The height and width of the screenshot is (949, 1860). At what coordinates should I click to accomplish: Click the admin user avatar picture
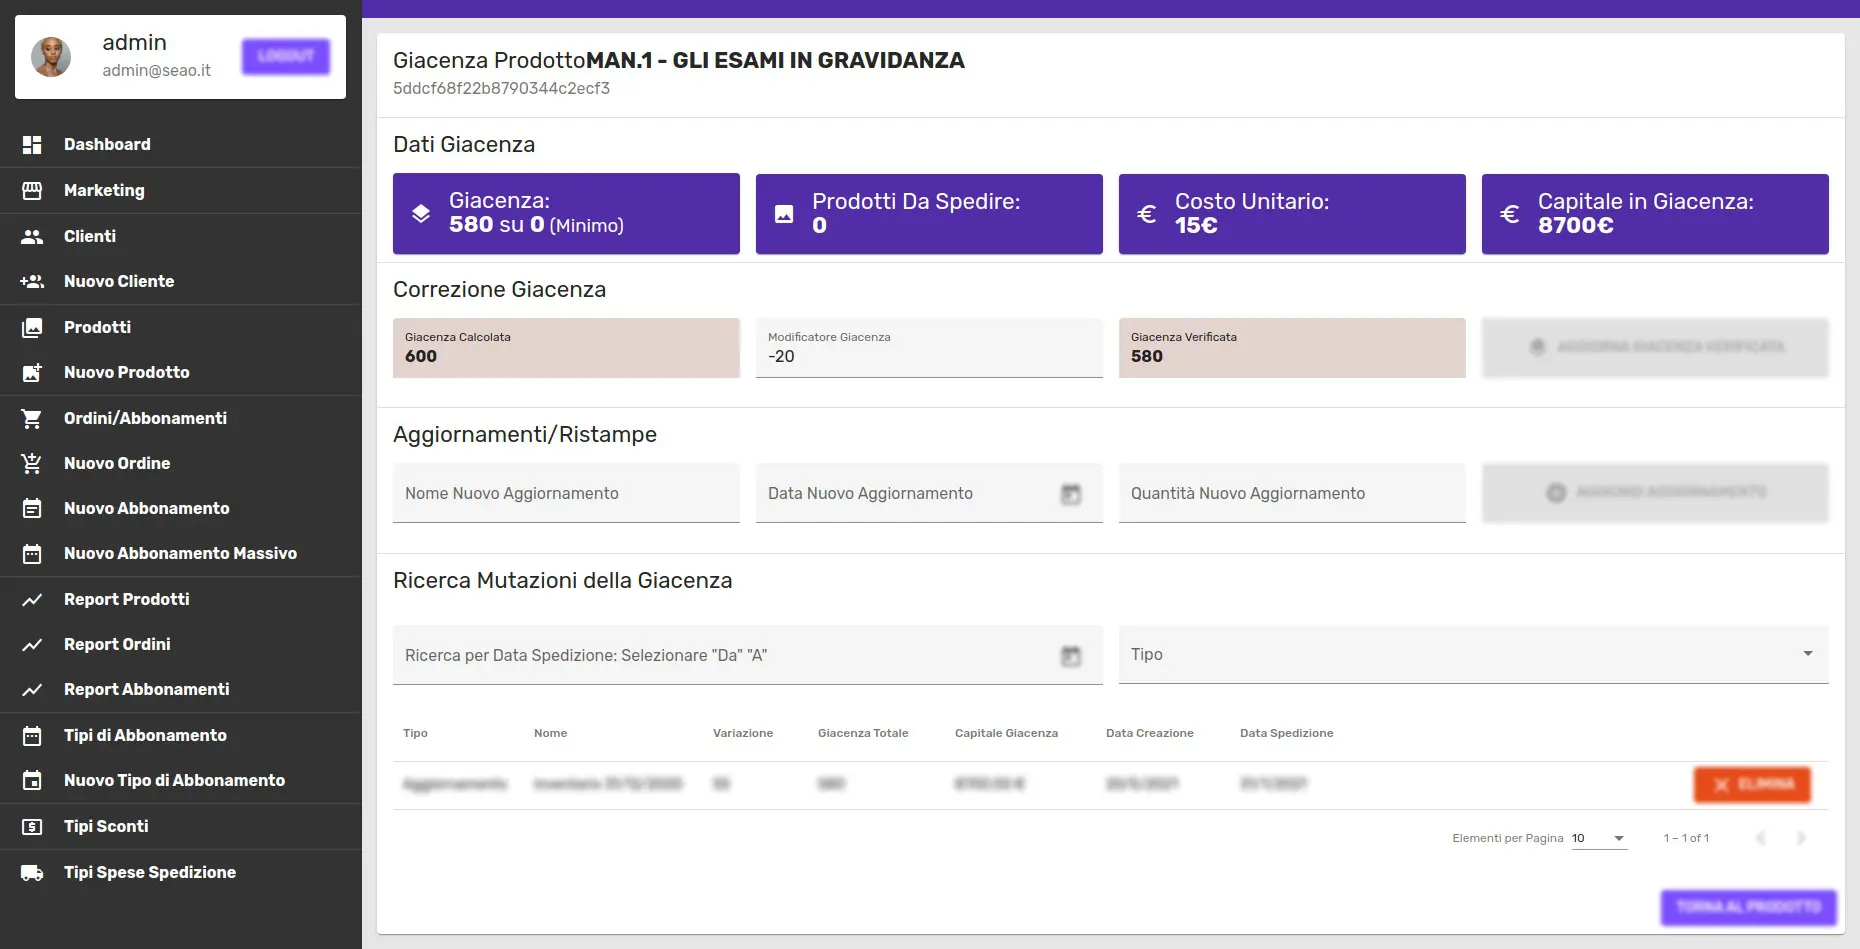tap(51, 57)
